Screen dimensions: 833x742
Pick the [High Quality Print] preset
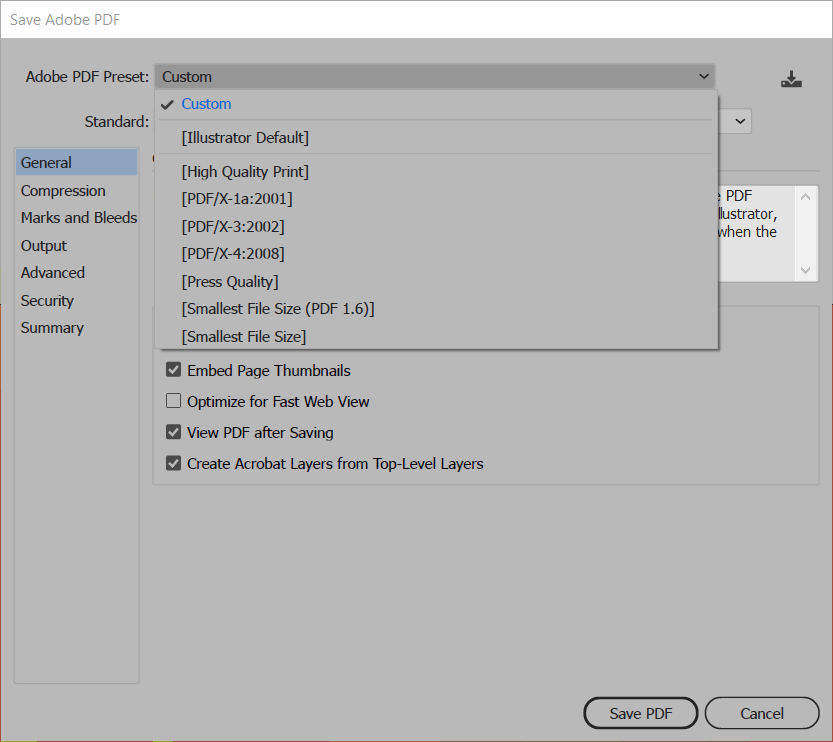436,172
